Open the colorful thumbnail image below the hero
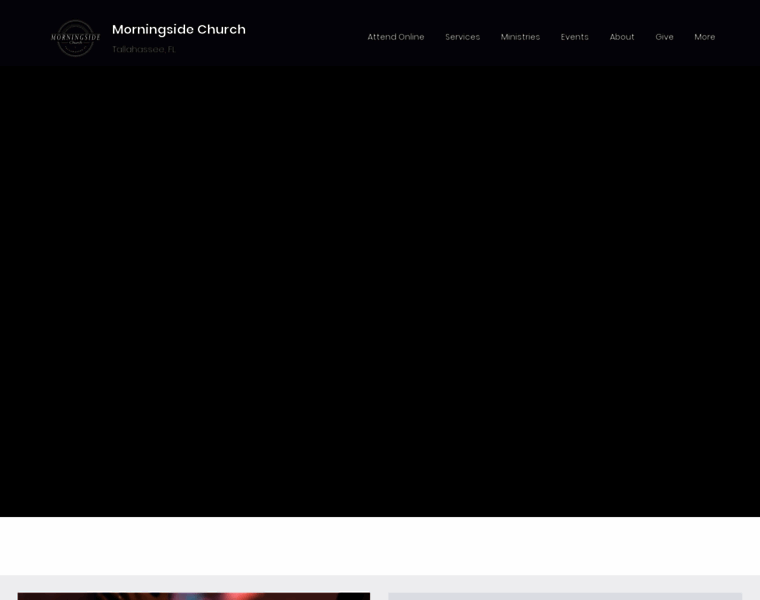This screenshot has height=600, width=760. click(x=194, y=596)
